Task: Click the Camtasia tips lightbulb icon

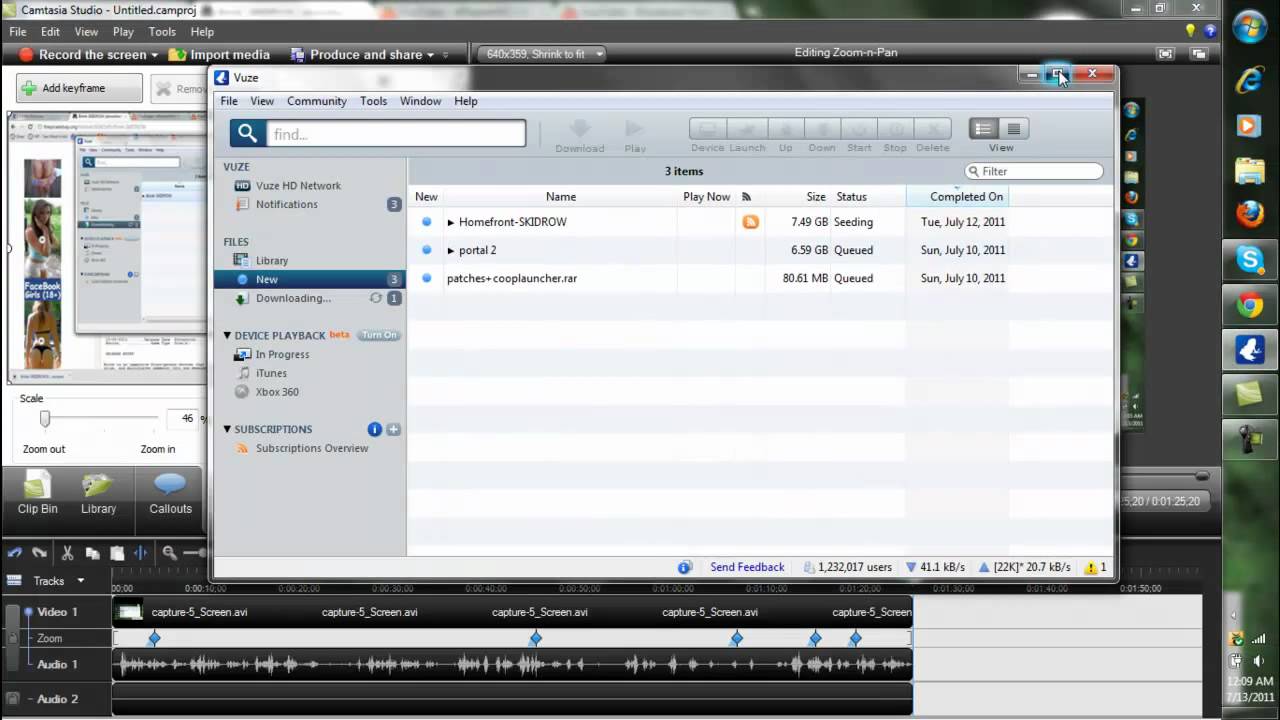Action: (x=1190, y=31)
